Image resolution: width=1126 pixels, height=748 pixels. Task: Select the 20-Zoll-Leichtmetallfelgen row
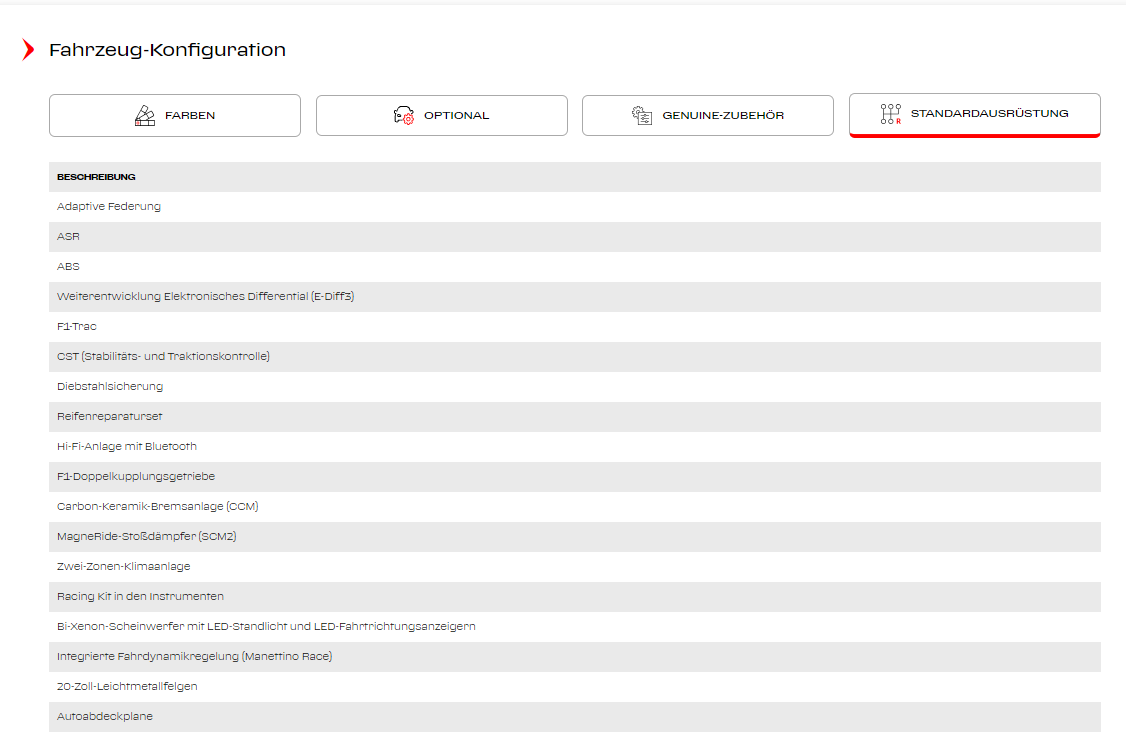pyautogui.click(x=127, y=687)
